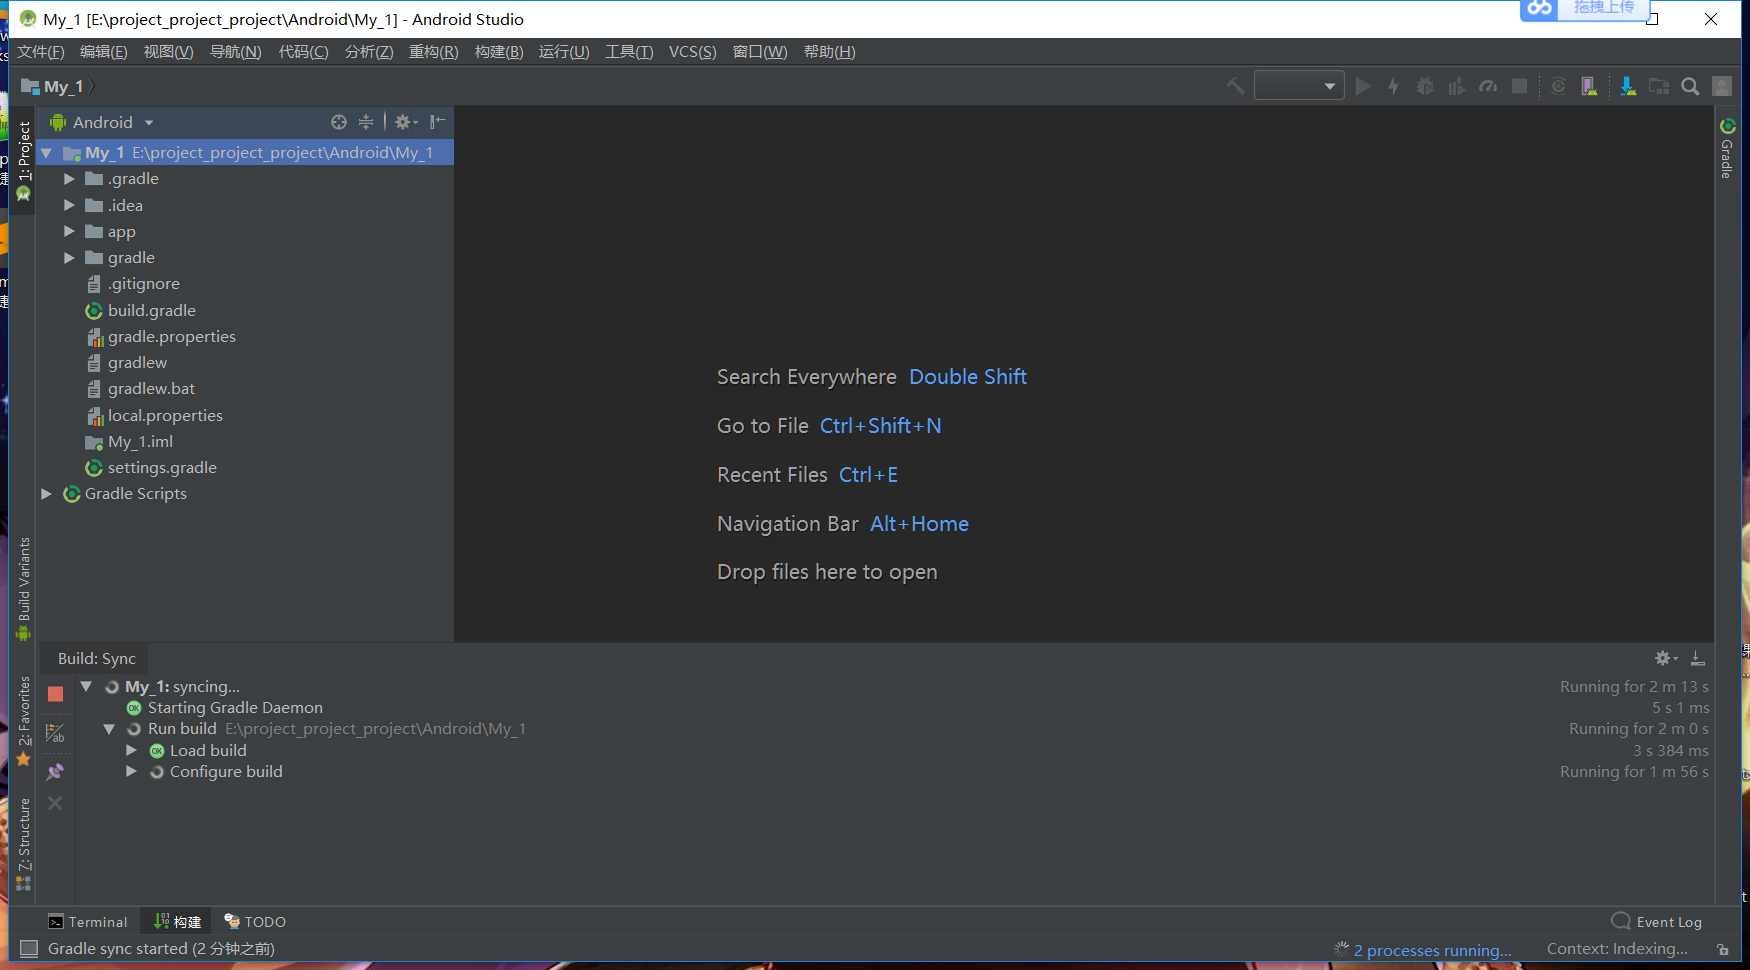Viewport: 1750px width, 970px height.
Task: Toggle view mode icon in Build panel
Action: [55, 734]
